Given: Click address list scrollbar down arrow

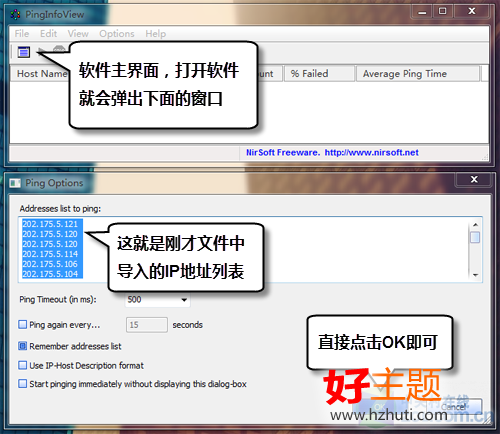Looking at the screenshot, I should coord(475,275).
